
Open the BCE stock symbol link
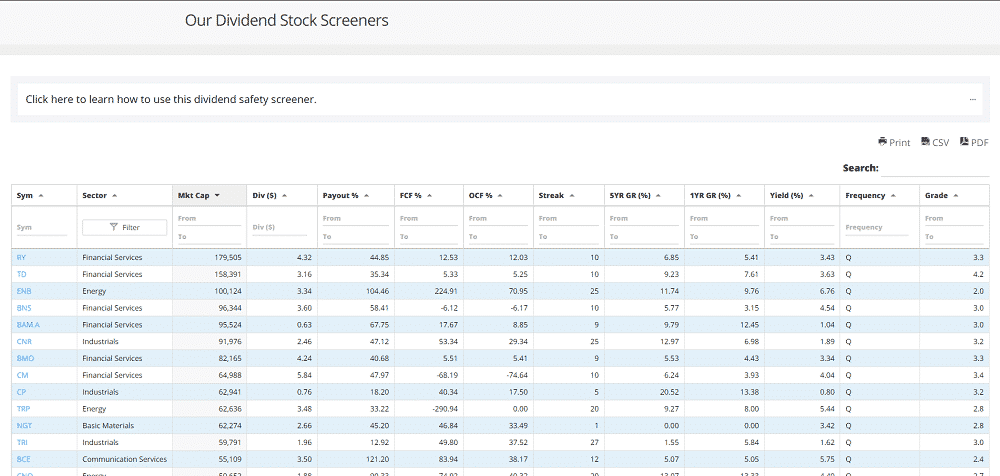[25, 459]
